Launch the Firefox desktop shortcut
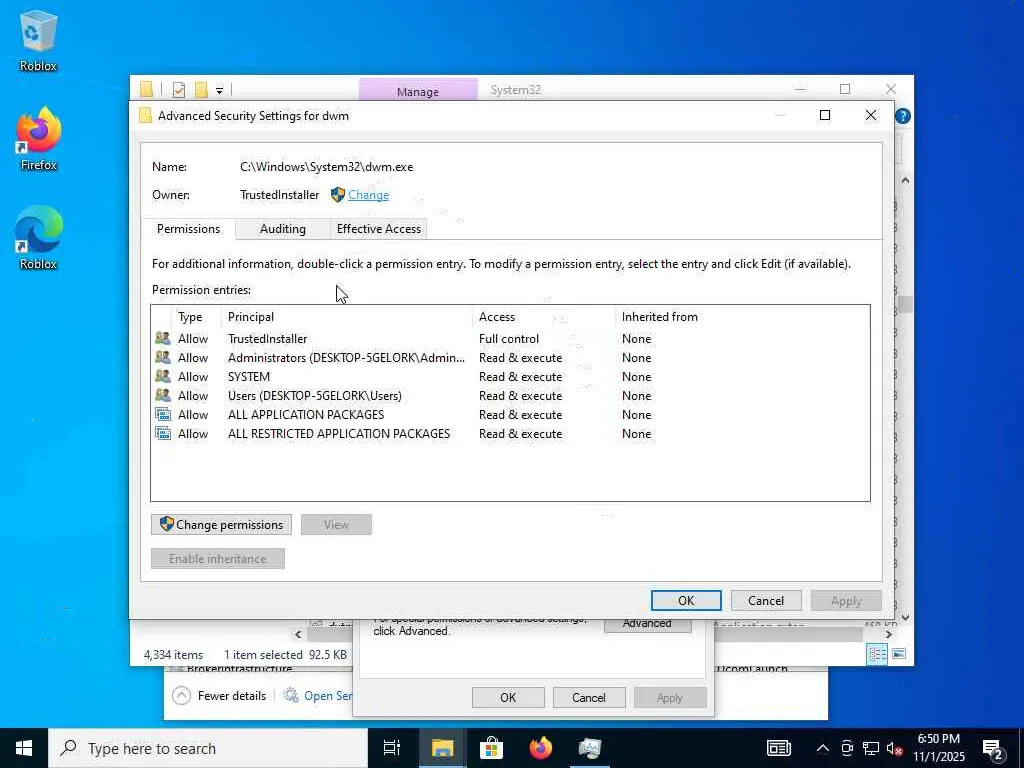This screenshot has width=1024, height=768. tap(38, 131)
